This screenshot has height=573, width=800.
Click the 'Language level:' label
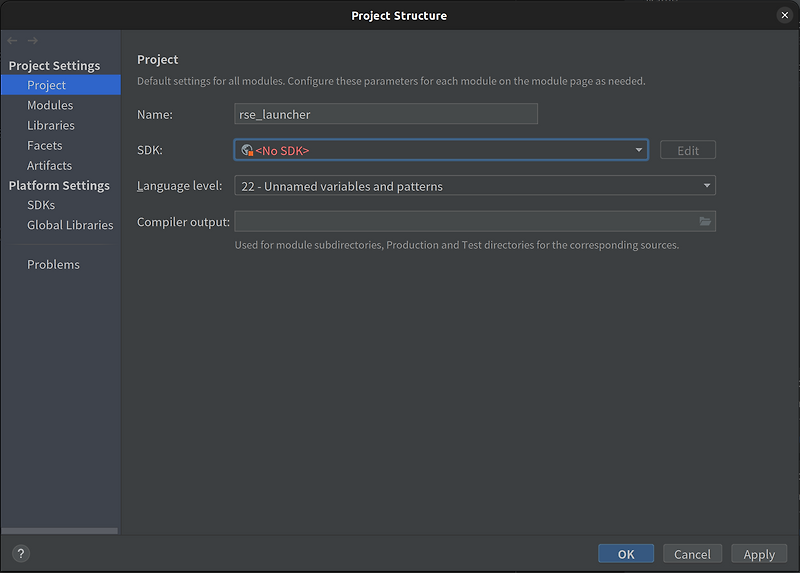click(x=180, y=186)
